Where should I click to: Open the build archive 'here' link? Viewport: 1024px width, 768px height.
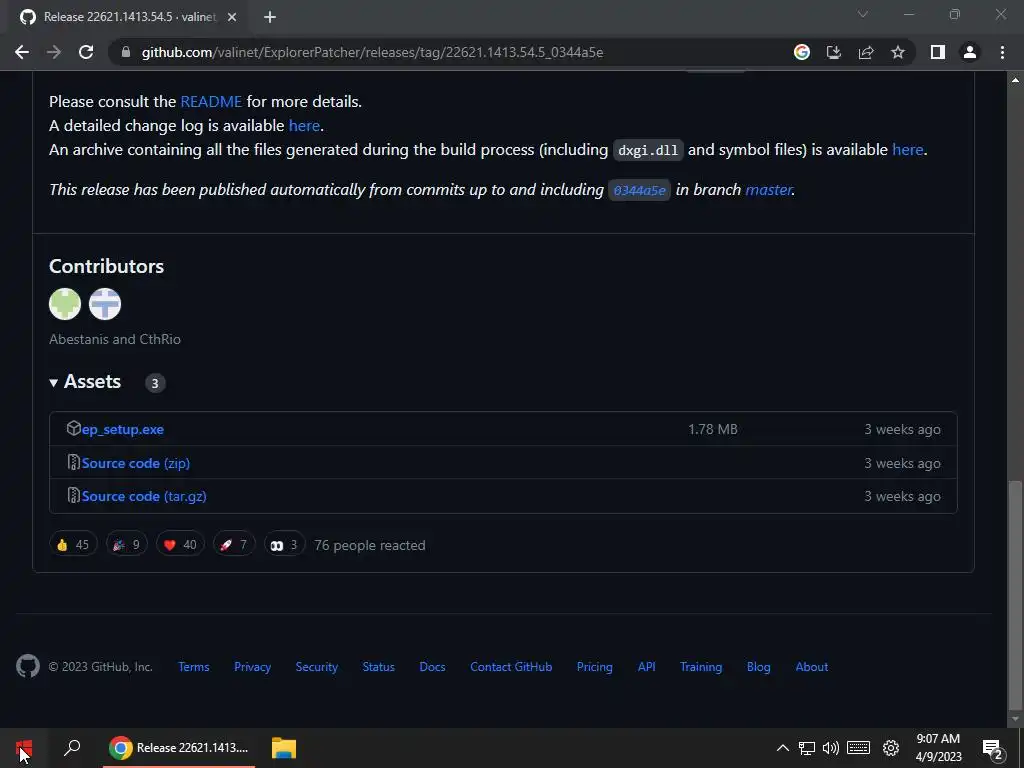(x=908, y=150)
